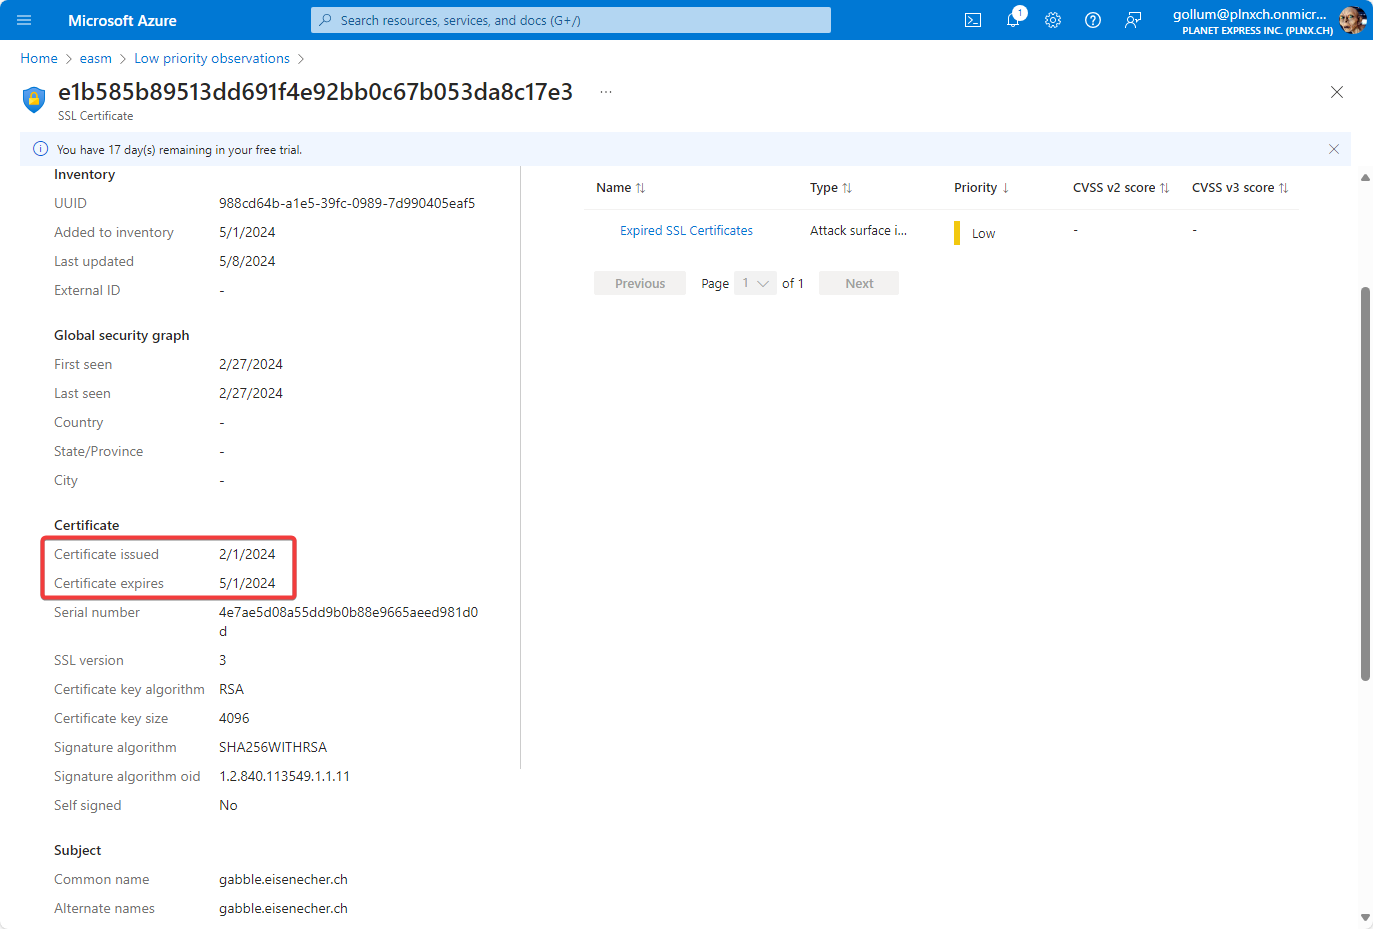Go to Home breadcrumb
The width and height of the screenshot is (1373, 929).
[39, 59]
